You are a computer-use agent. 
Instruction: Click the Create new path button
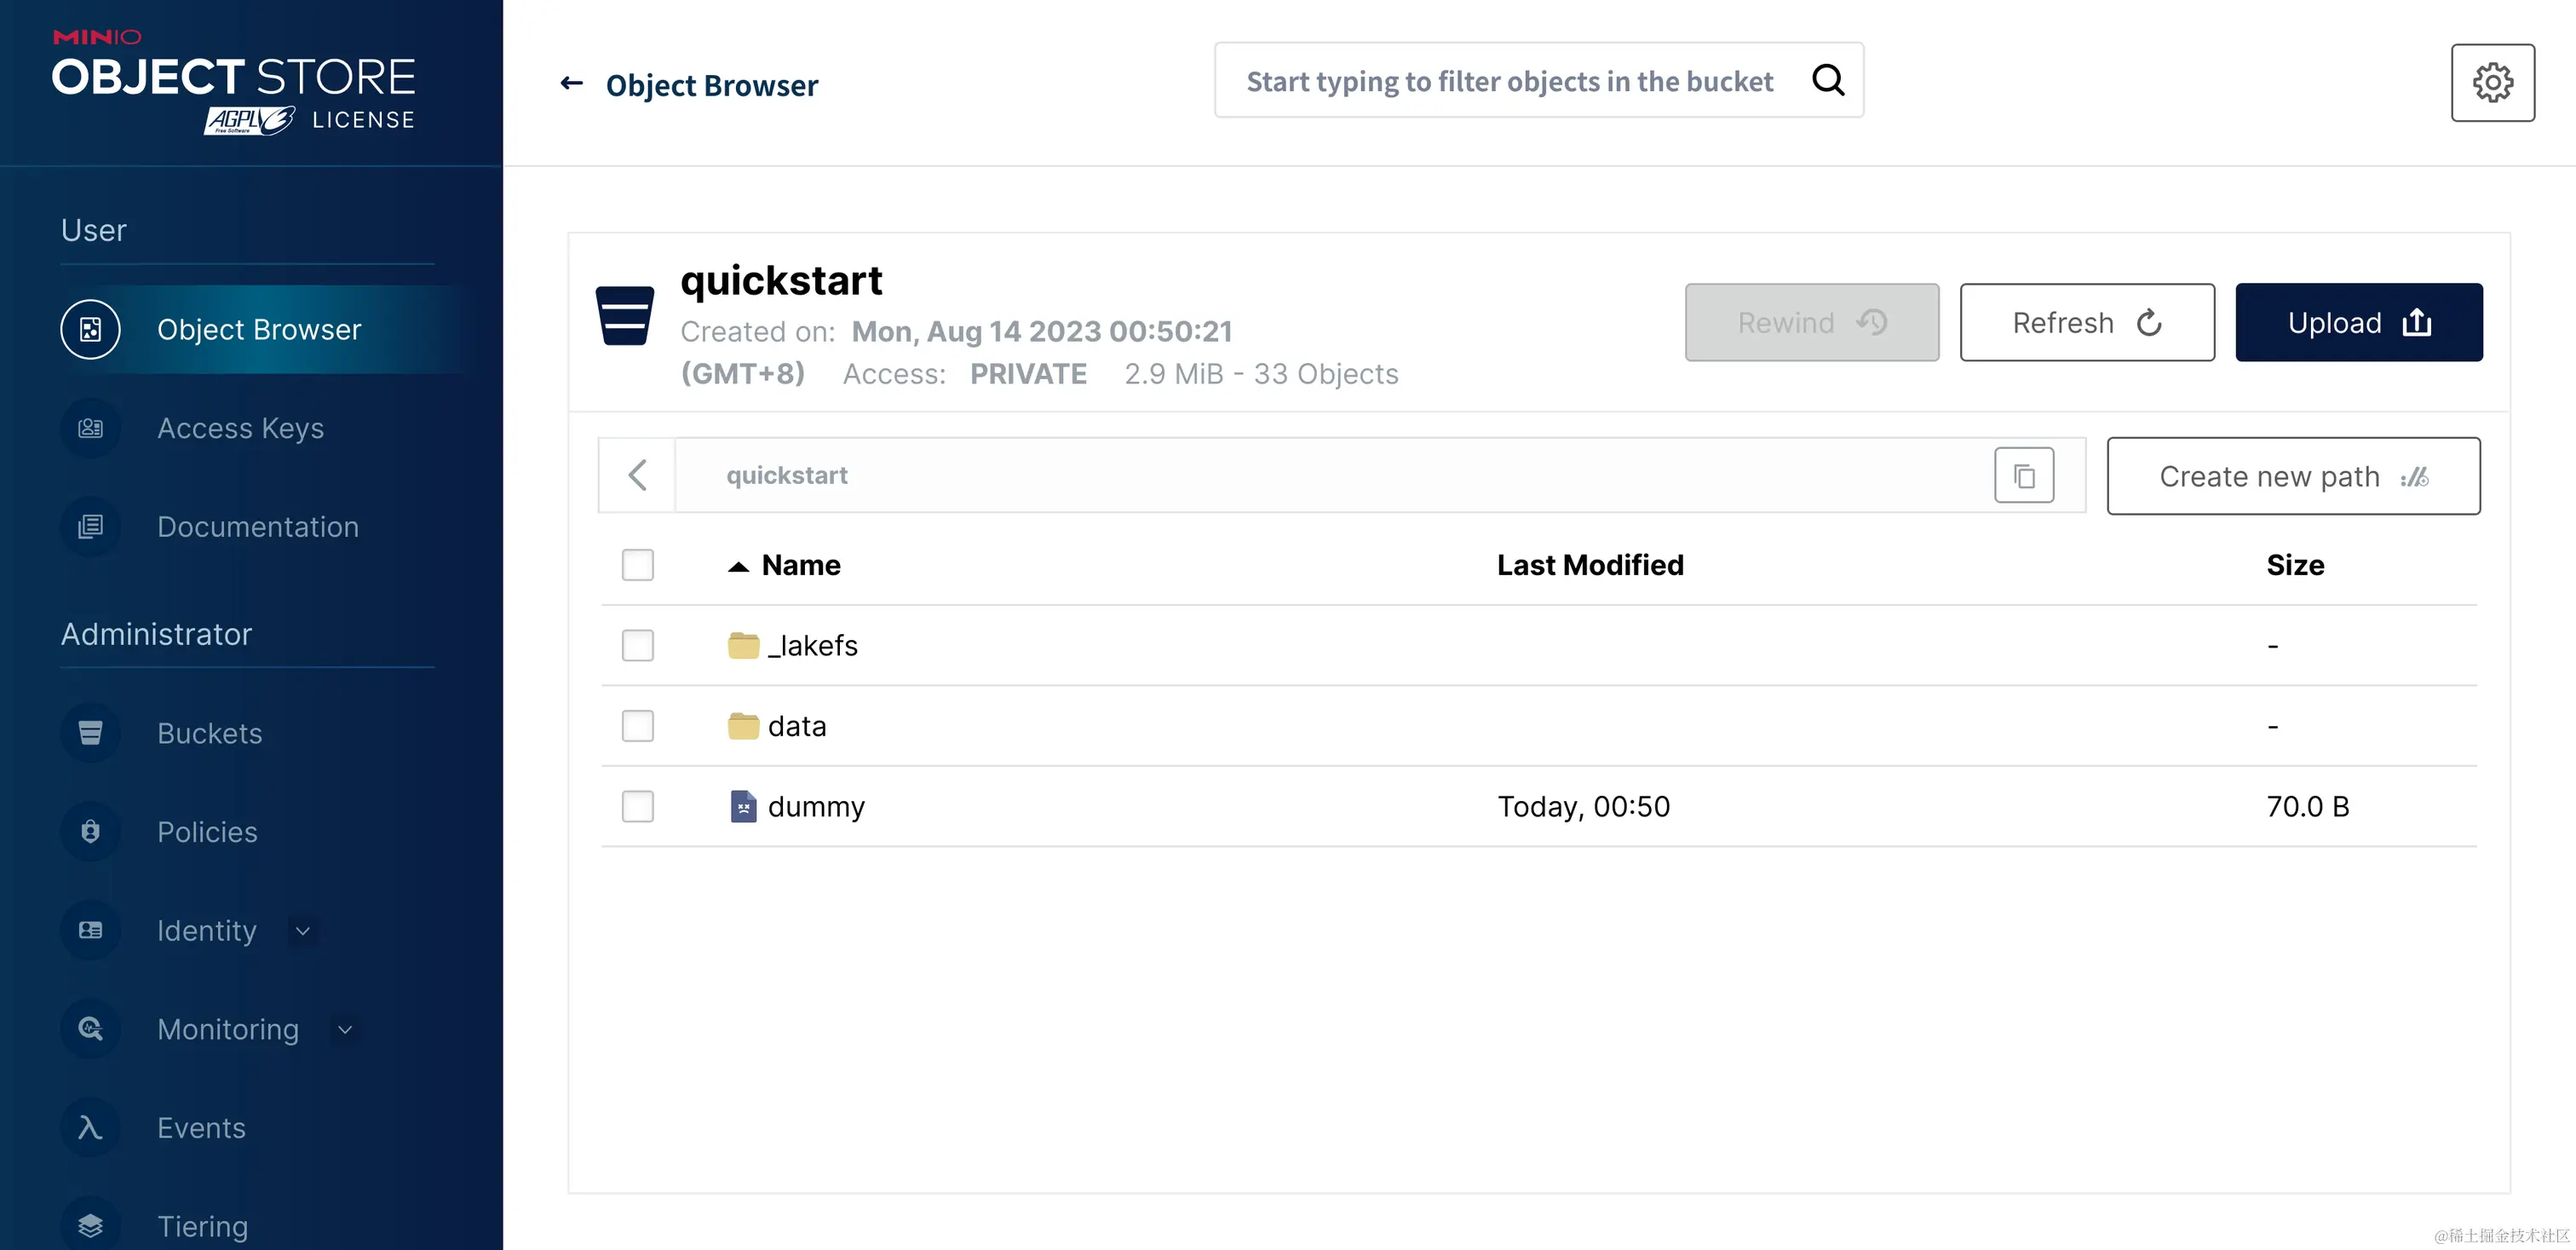[2292, 476]
